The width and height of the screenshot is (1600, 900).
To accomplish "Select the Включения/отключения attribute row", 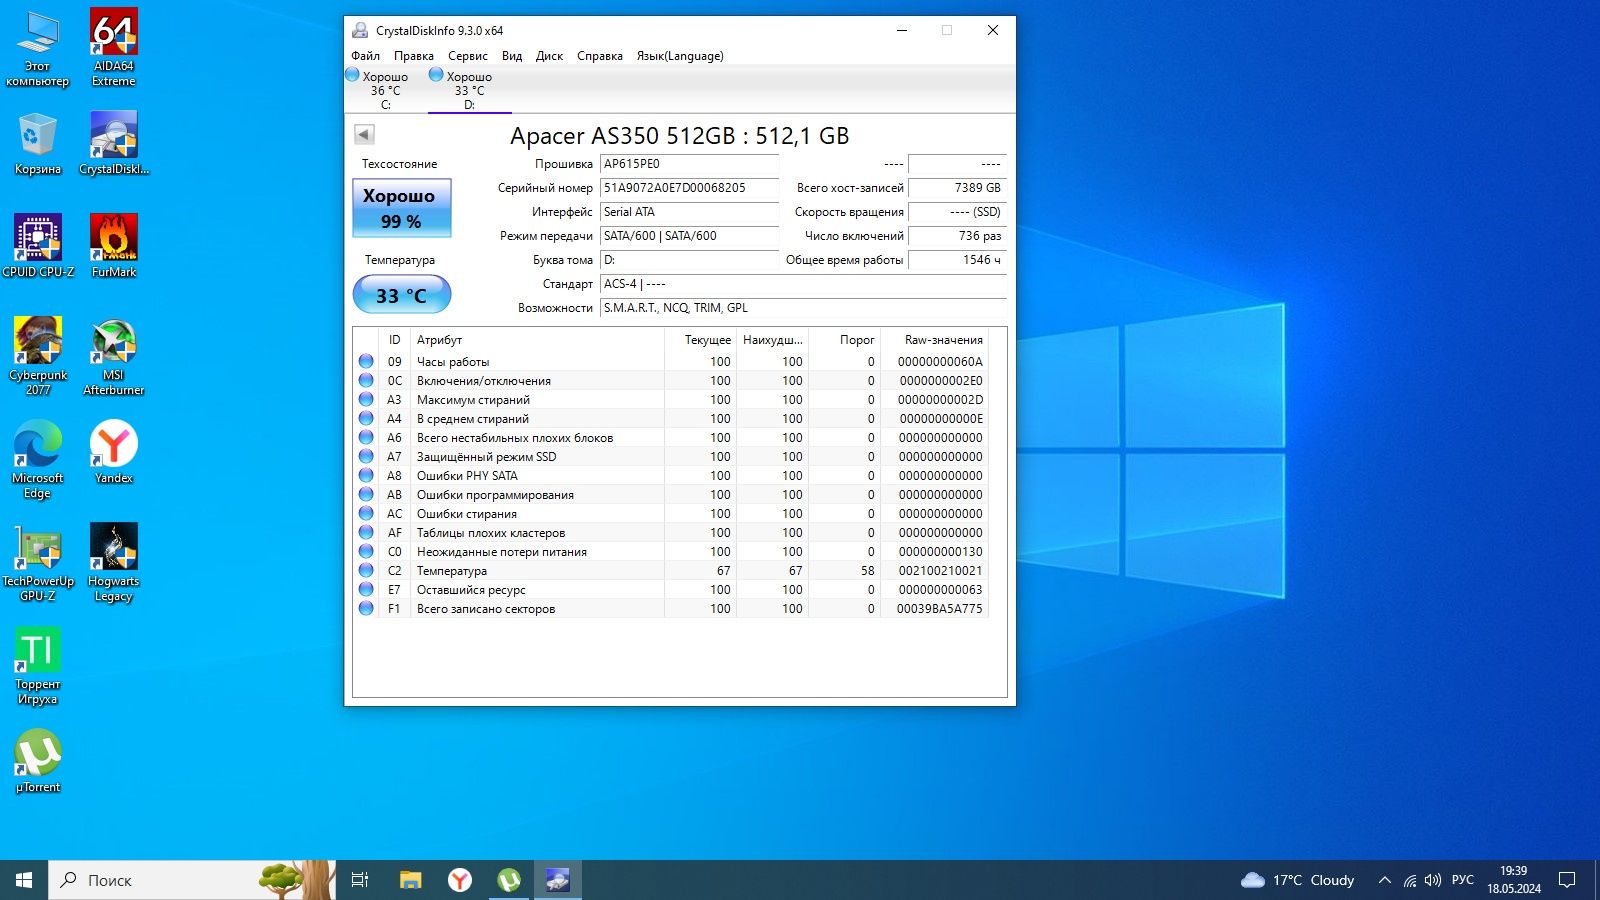I will (x=671, y=381).
